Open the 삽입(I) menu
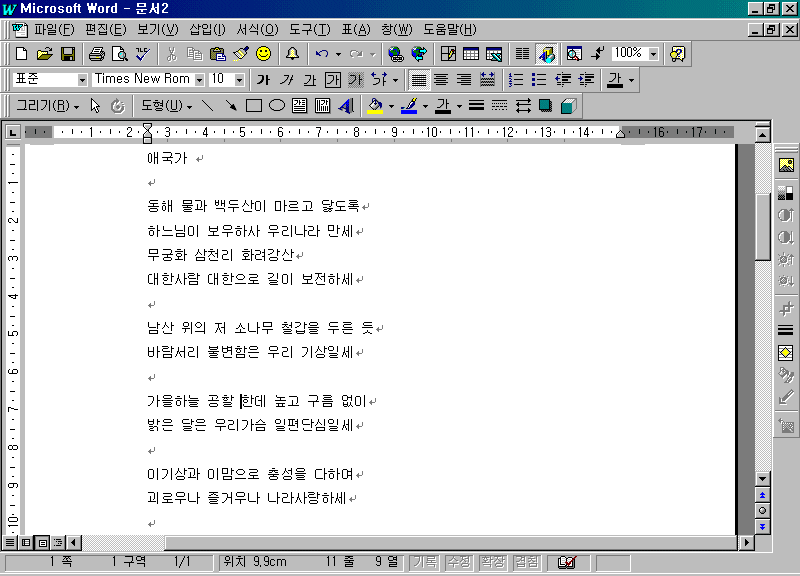The width and height of the screenshot is (800, 576). pyautogui.click(x=207, y=30)
